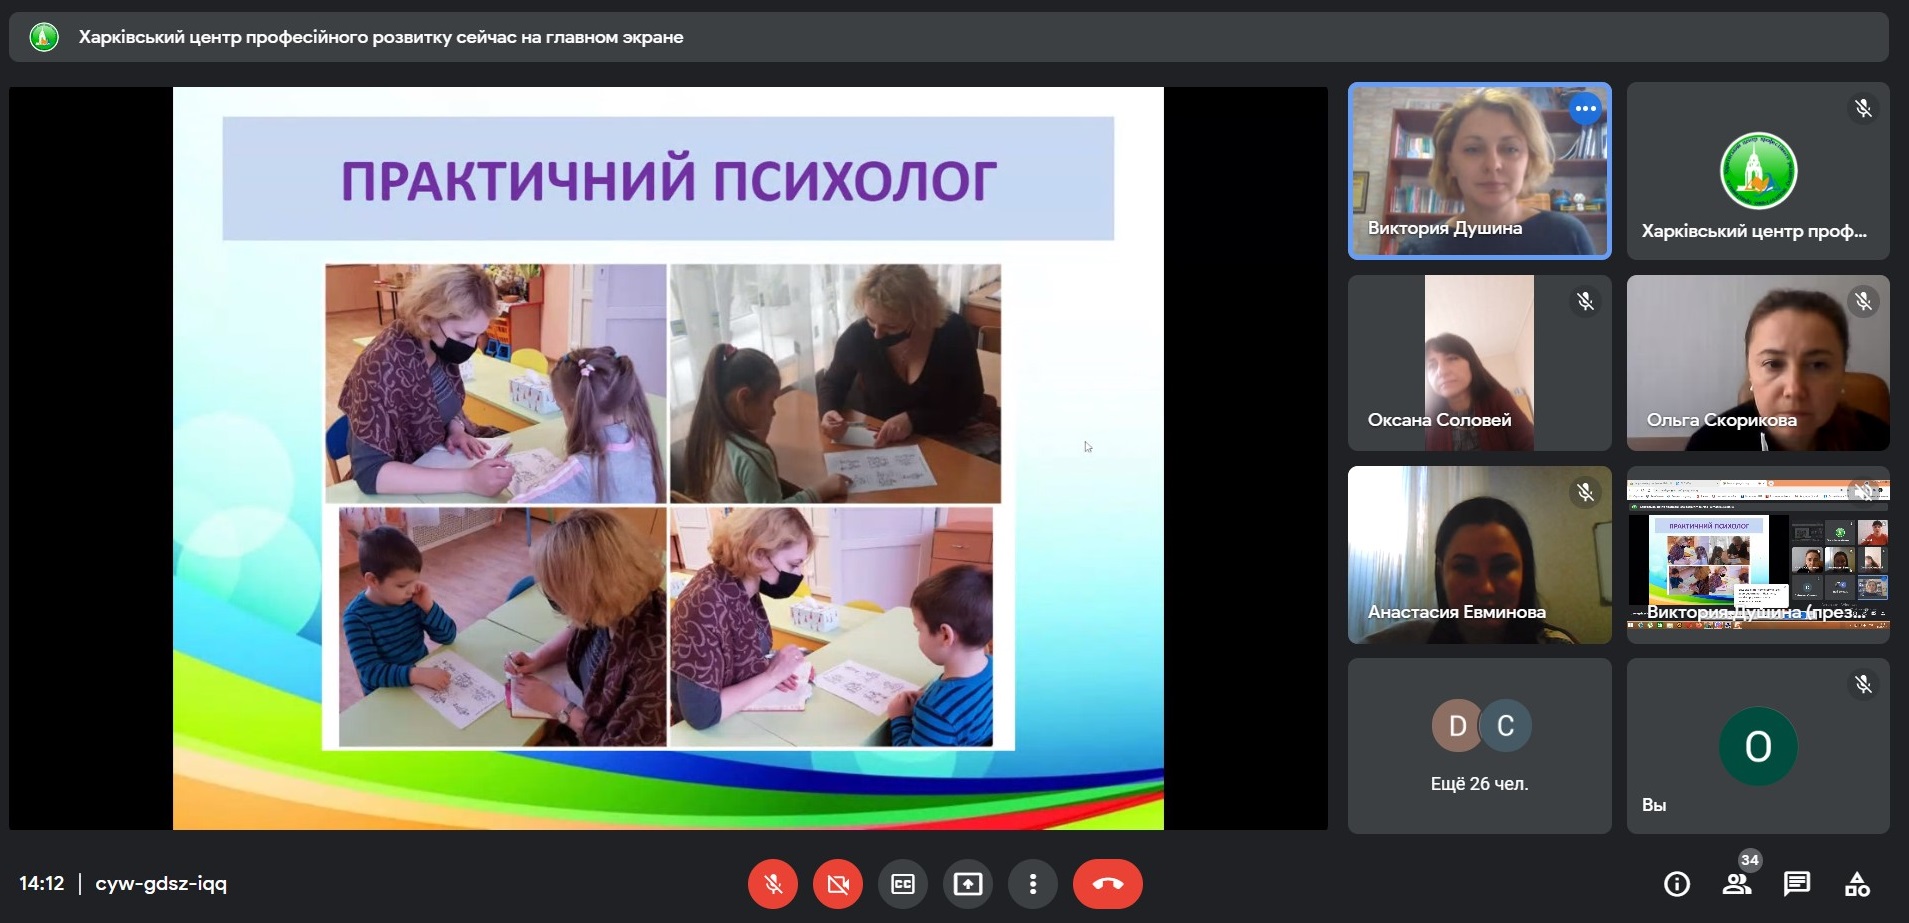Select Оксана Соловей video tile
Screen dimensions: 1909x923
click(x=1479, y=363)
